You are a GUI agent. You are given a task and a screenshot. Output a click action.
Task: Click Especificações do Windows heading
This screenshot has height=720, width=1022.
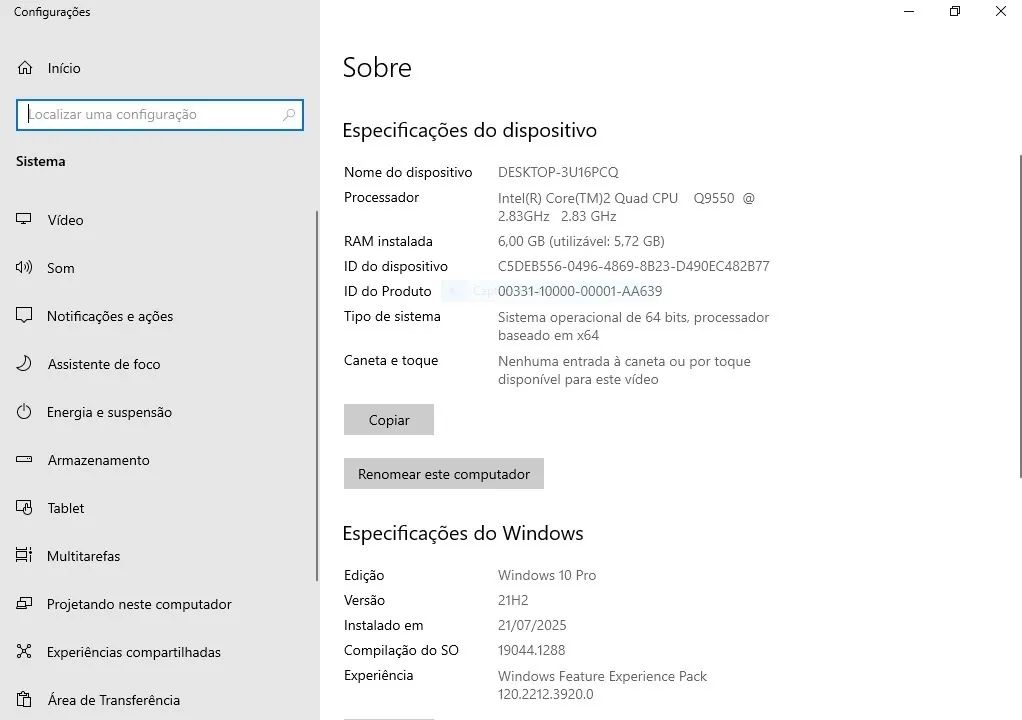[x=463, y=534]
